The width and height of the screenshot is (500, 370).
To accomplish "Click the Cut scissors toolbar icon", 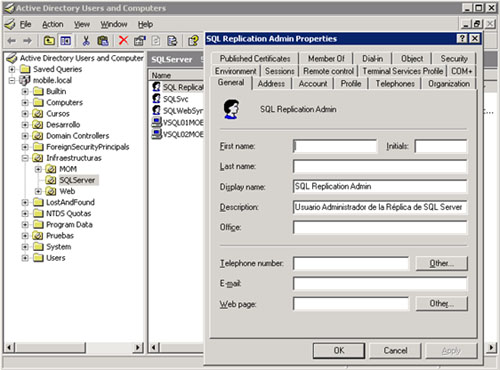I will pos(86,41).
